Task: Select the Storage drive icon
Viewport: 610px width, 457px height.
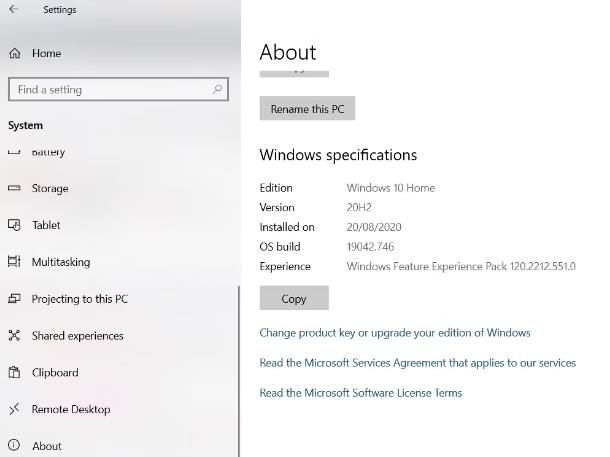Action: pyautogui.click(x=14, y=188)
